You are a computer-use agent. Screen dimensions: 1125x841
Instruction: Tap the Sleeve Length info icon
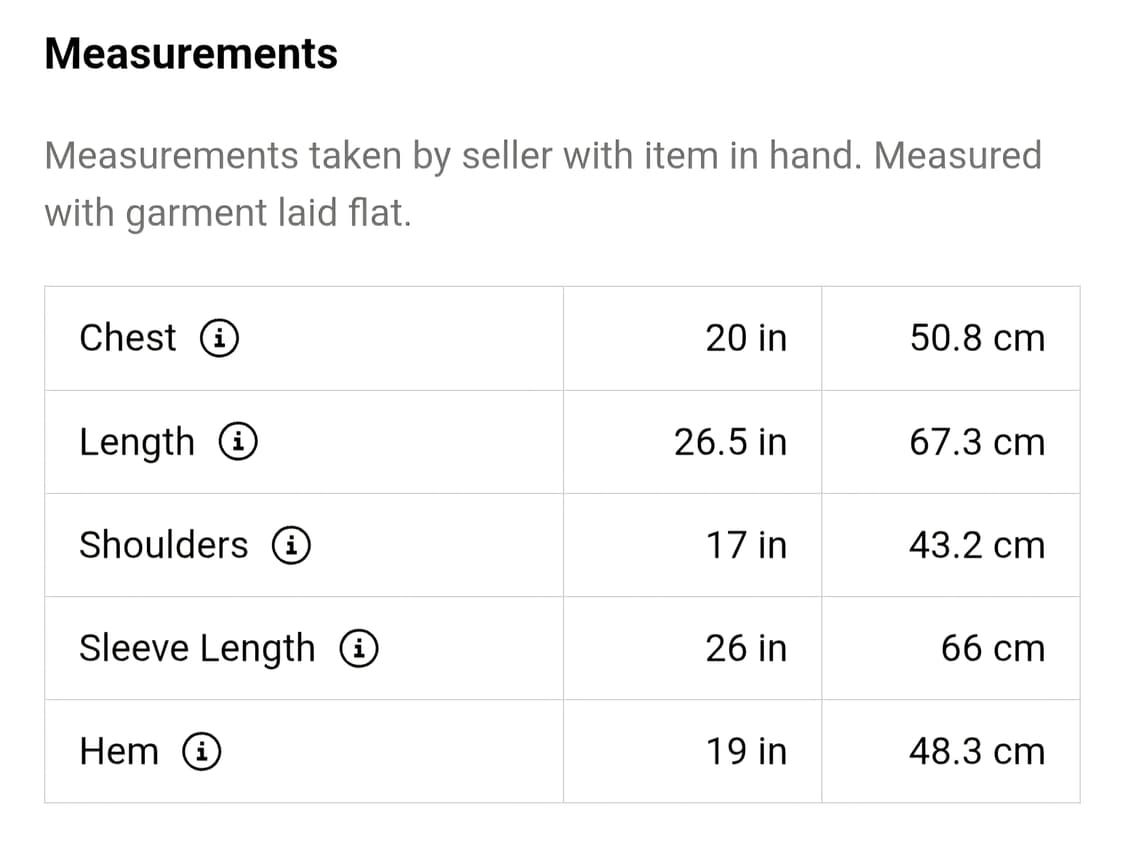358,649
